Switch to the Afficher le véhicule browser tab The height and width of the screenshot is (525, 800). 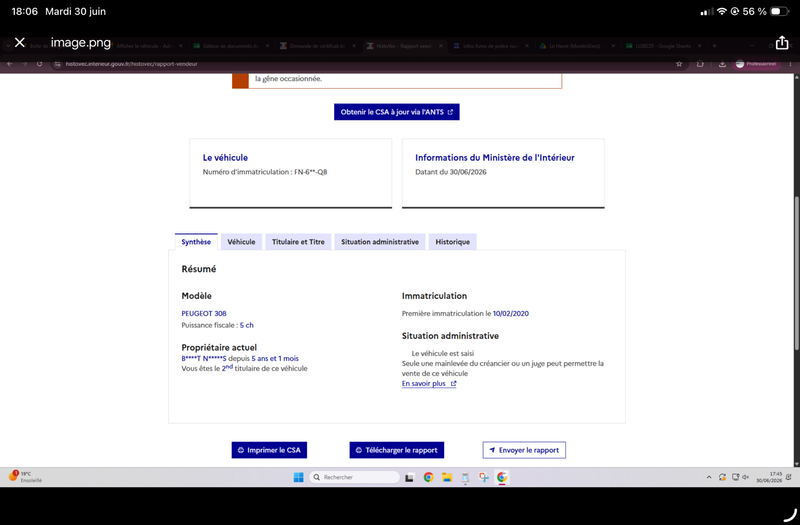(145, 46)
